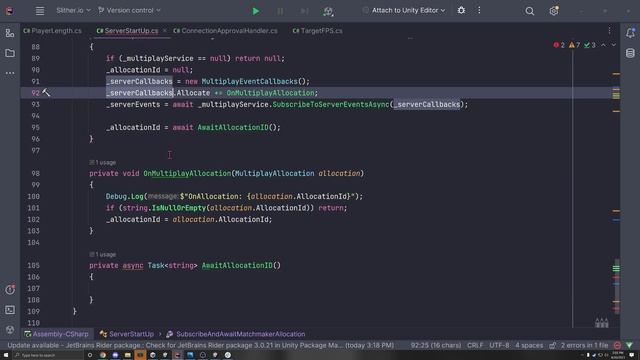Open the Problems tool window icon

click(10, 290)
